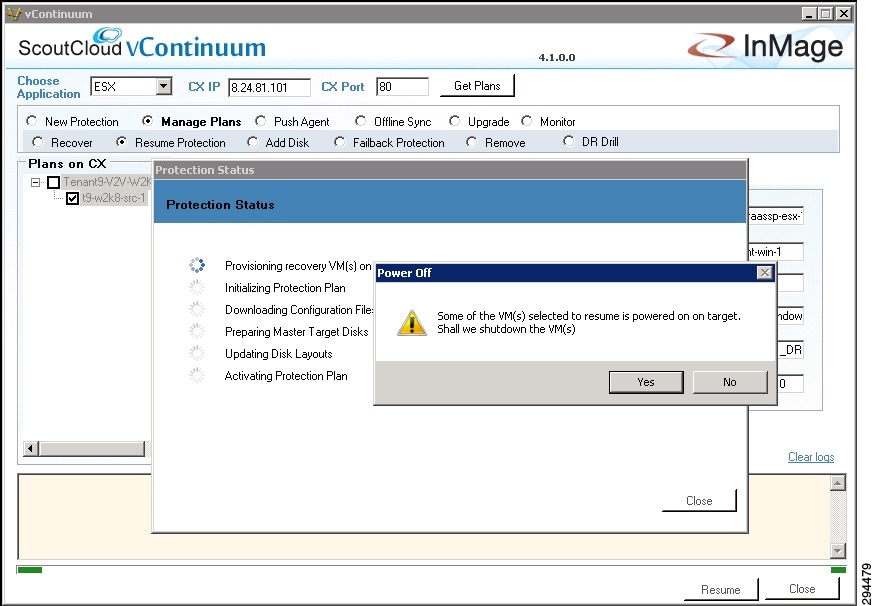This screenshot has height=606, width=872.
Task: Maximize the vContinuum window
Action: pyautogui.click(x=826, y=14)
